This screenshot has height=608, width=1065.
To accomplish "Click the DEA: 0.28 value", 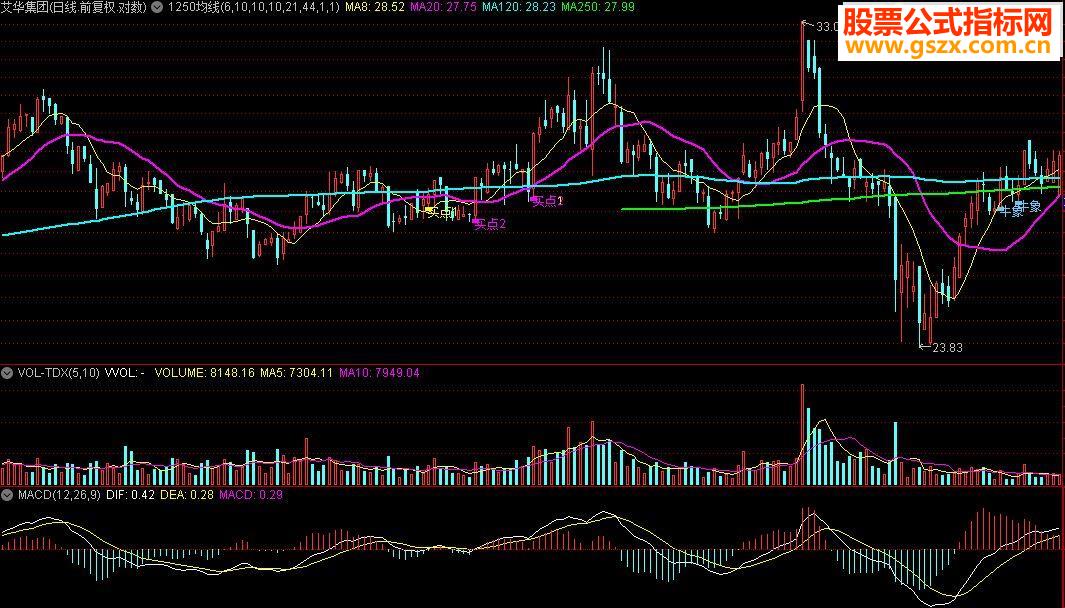I will coord(187,495).
